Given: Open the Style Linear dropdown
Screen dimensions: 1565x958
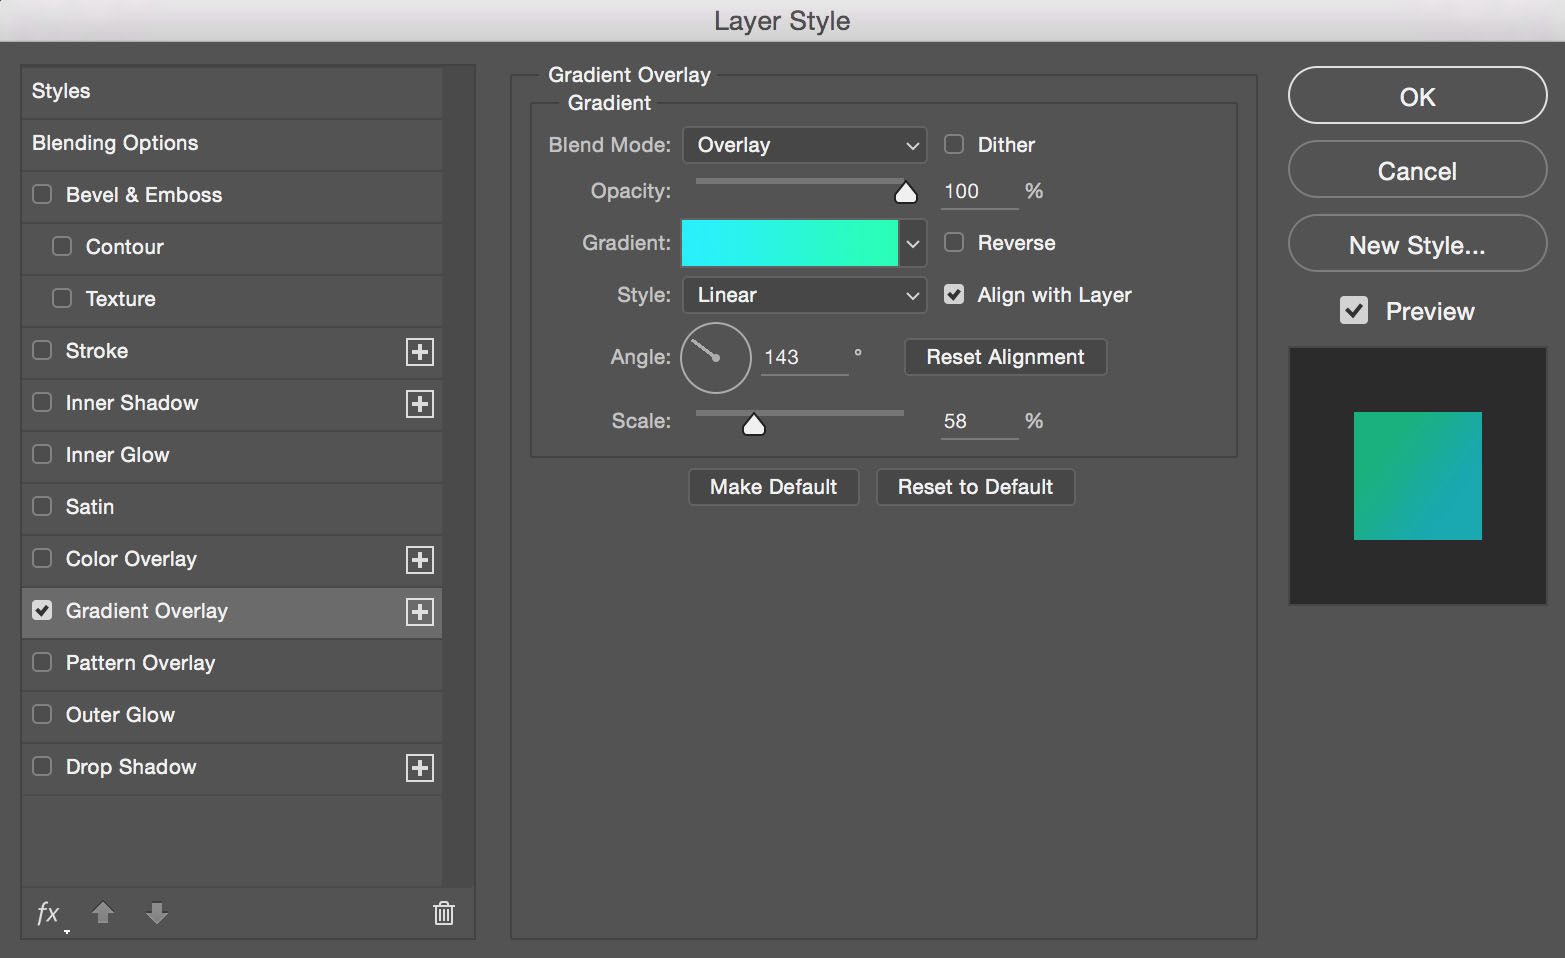Looking at the screenshot, I should click(804, 295).
